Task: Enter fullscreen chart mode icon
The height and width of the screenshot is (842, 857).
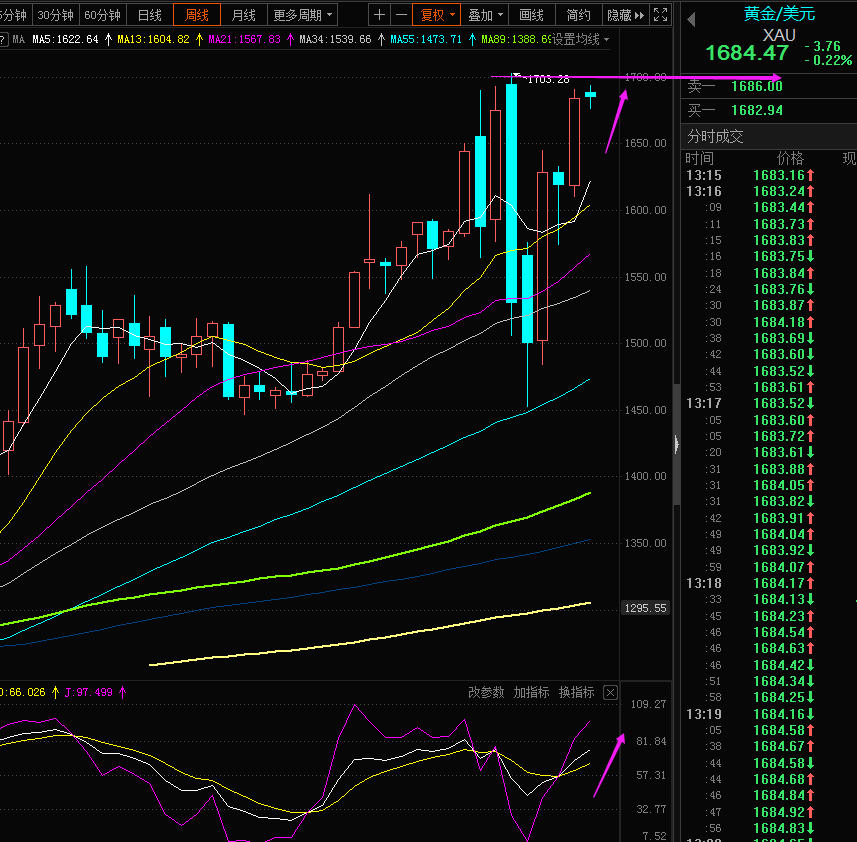Action: (660, 15)
